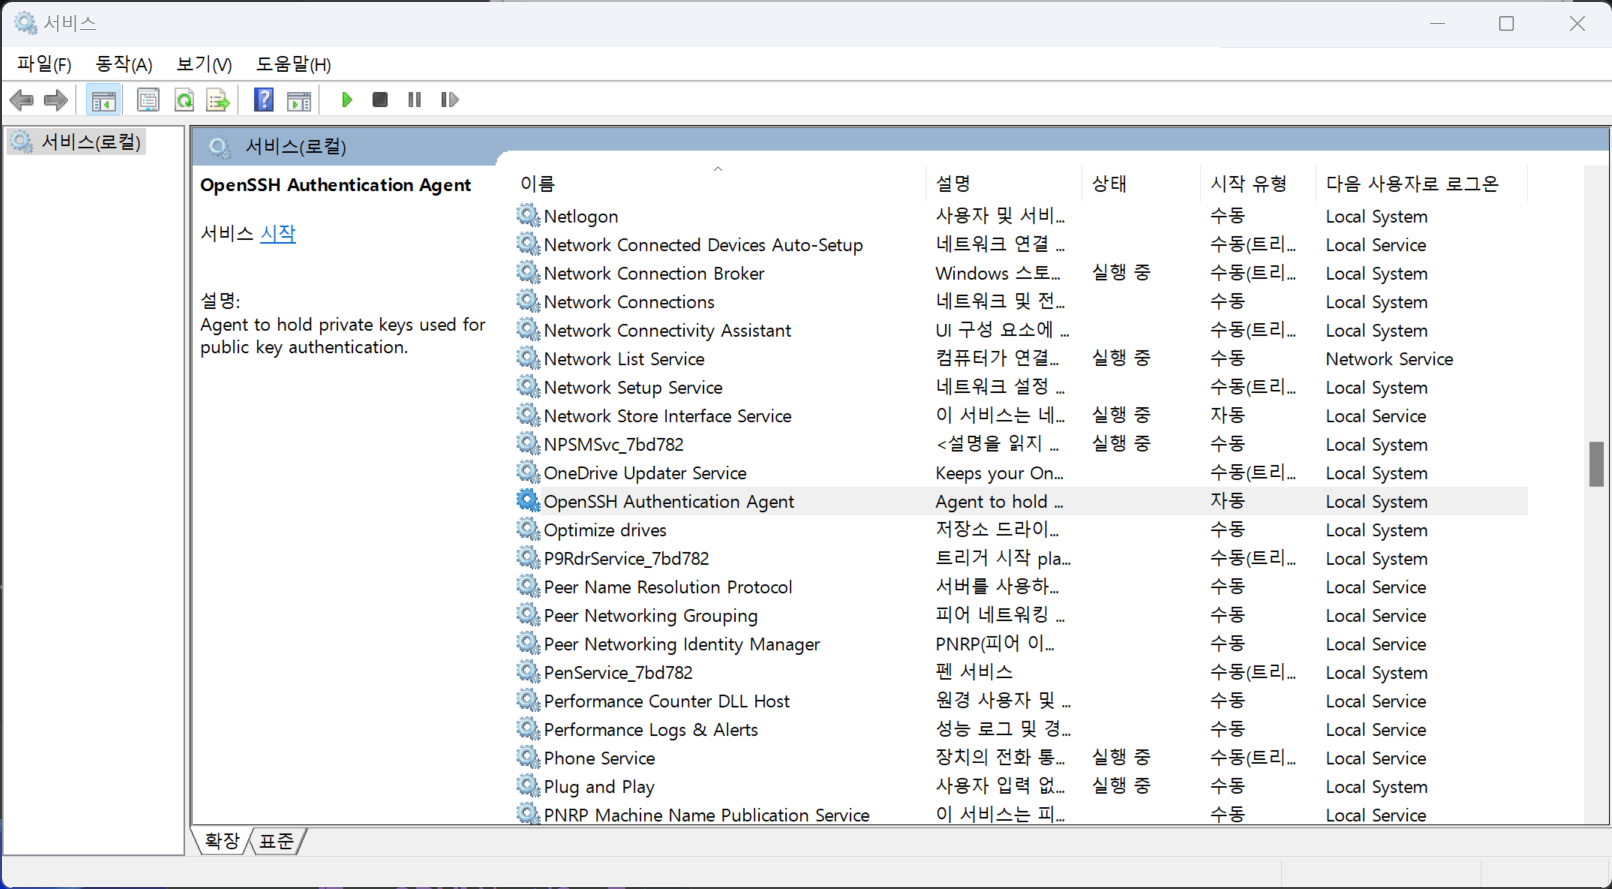Sort by the 이름 column header
This screenshot has height=889, width=1612.
(720, 183)
